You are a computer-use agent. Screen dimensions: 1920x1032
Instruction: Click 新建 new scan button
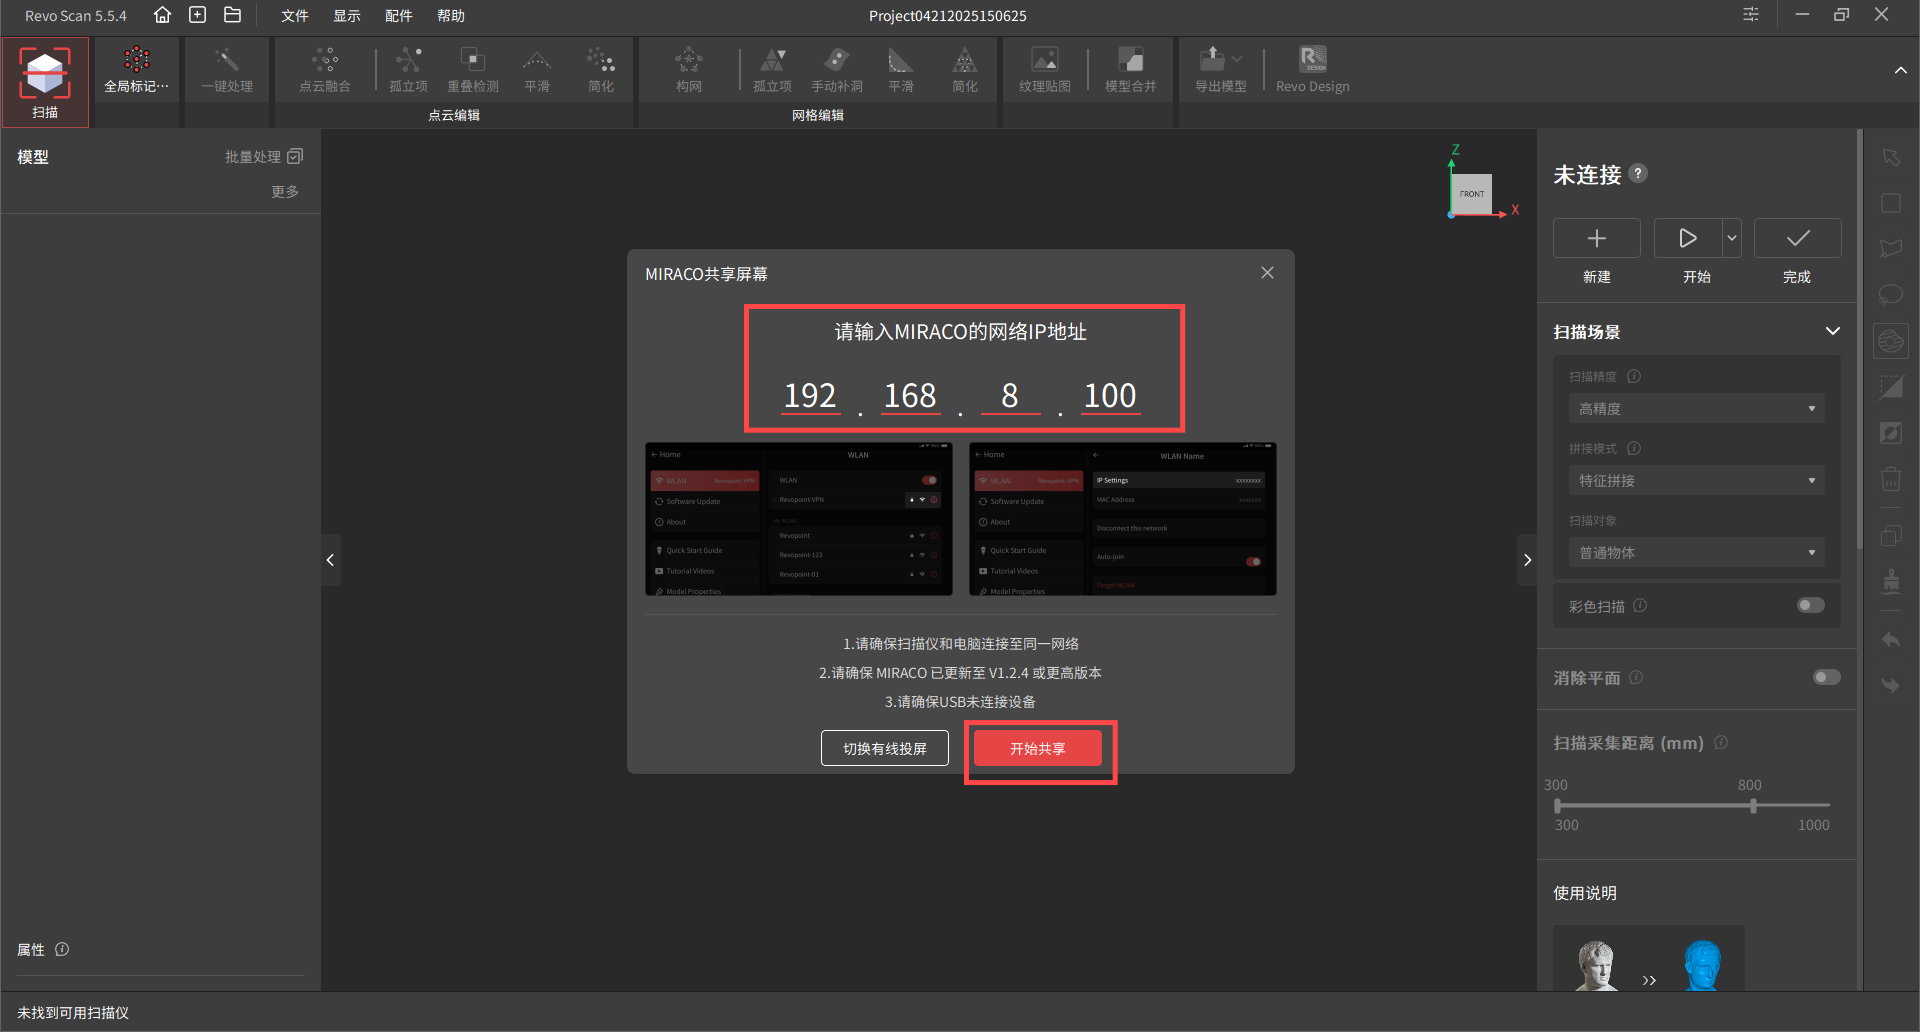[1597, 238]
